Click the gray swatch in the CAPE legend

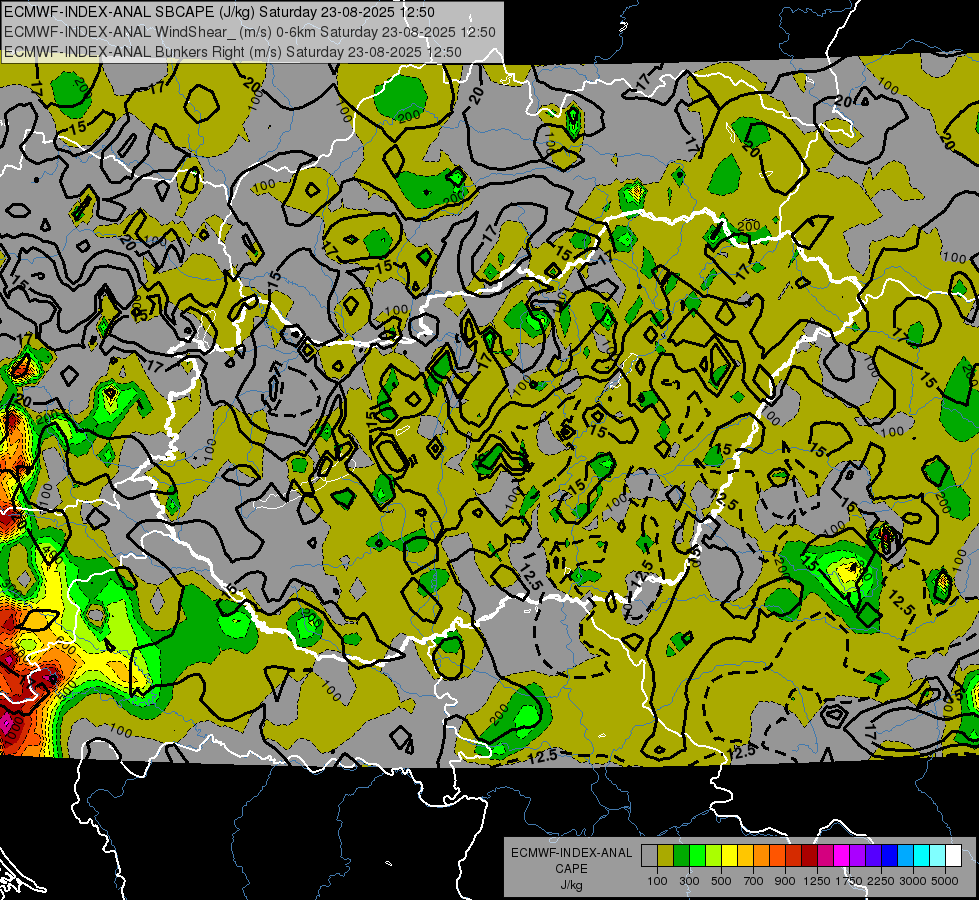click(649, 856)
